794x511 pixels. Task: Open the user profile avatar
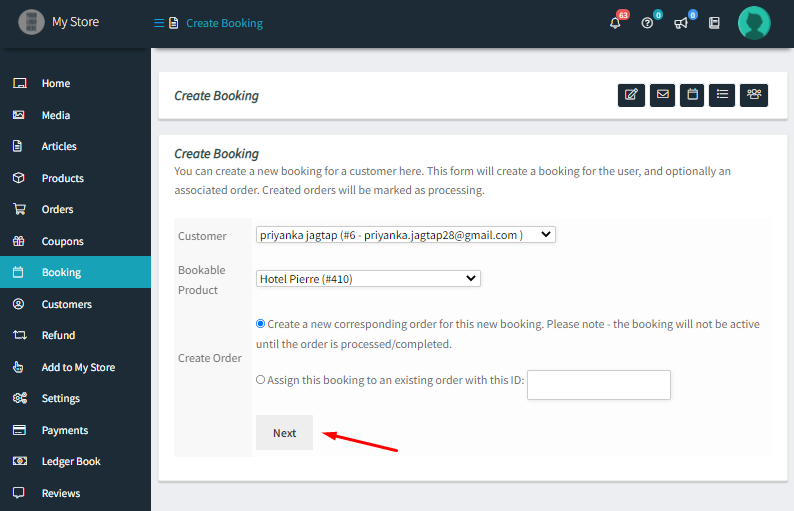[754, 23]
